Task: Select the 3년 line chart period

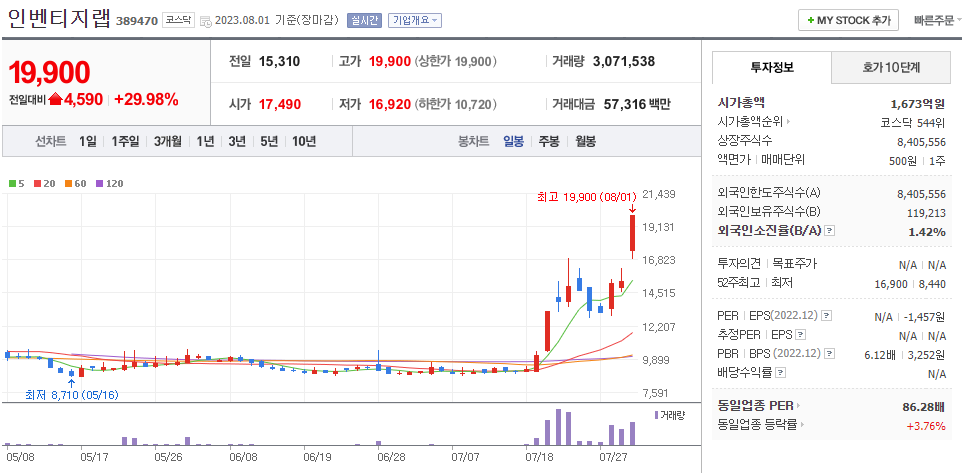Action: (x=237, y=141)
